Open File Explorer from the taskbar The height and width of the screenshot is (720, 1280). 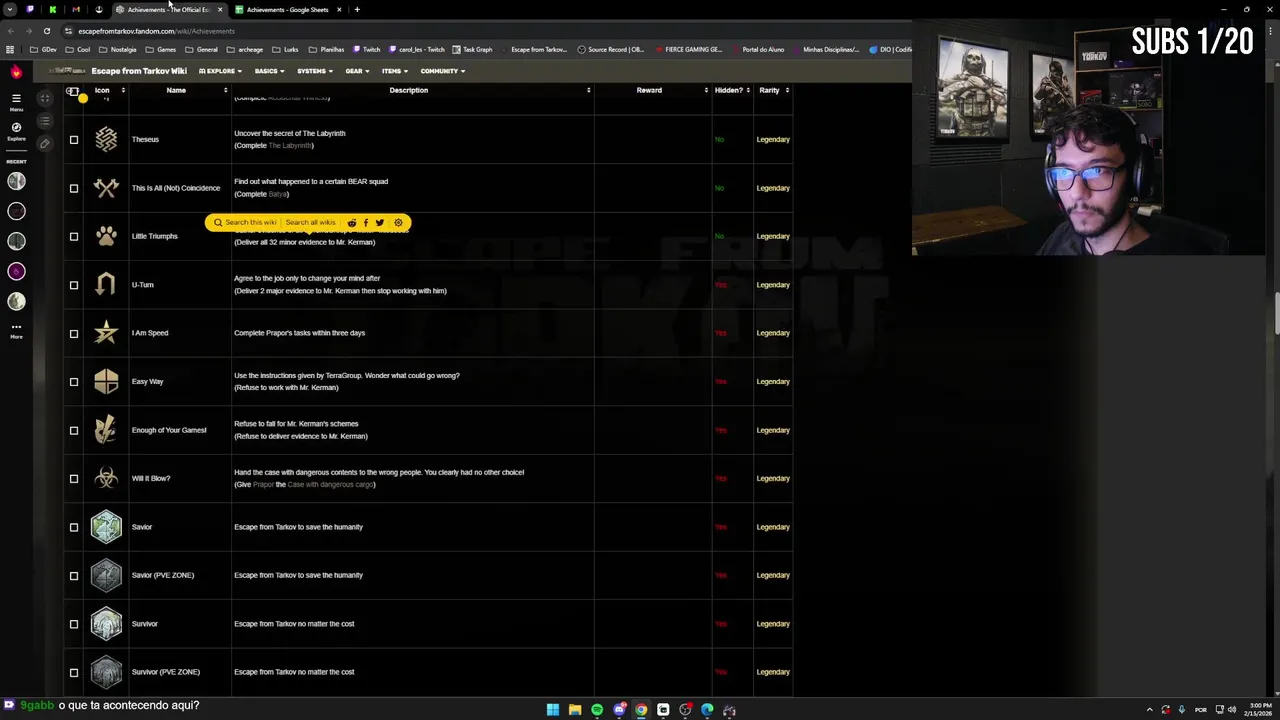pos(575,710)
